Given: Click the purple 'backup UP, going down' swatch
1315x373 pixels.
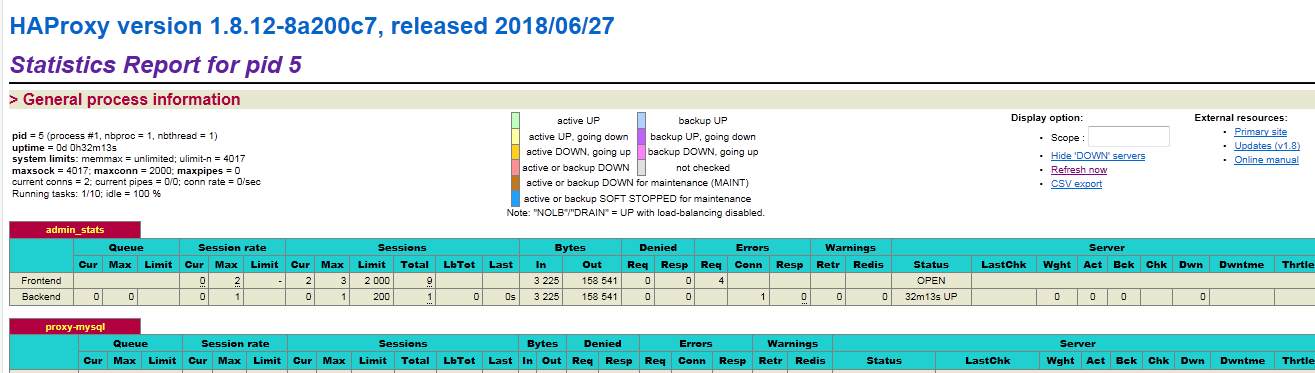Looking at the screenshot, I should tap(642, 136).
